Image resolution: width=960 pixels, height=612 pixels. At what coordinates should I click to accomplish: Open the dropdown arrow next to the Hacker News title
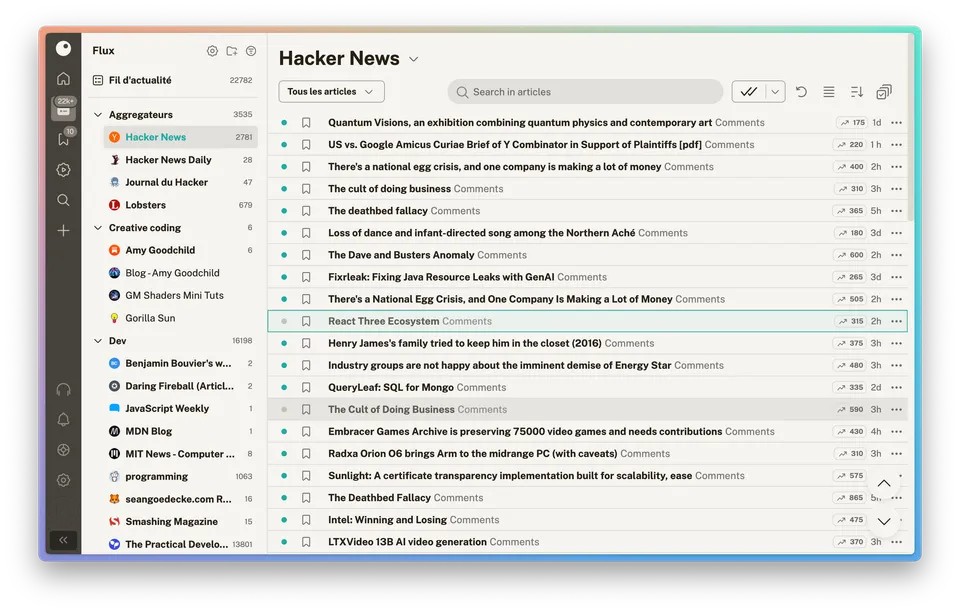click(x=414, y=59)
